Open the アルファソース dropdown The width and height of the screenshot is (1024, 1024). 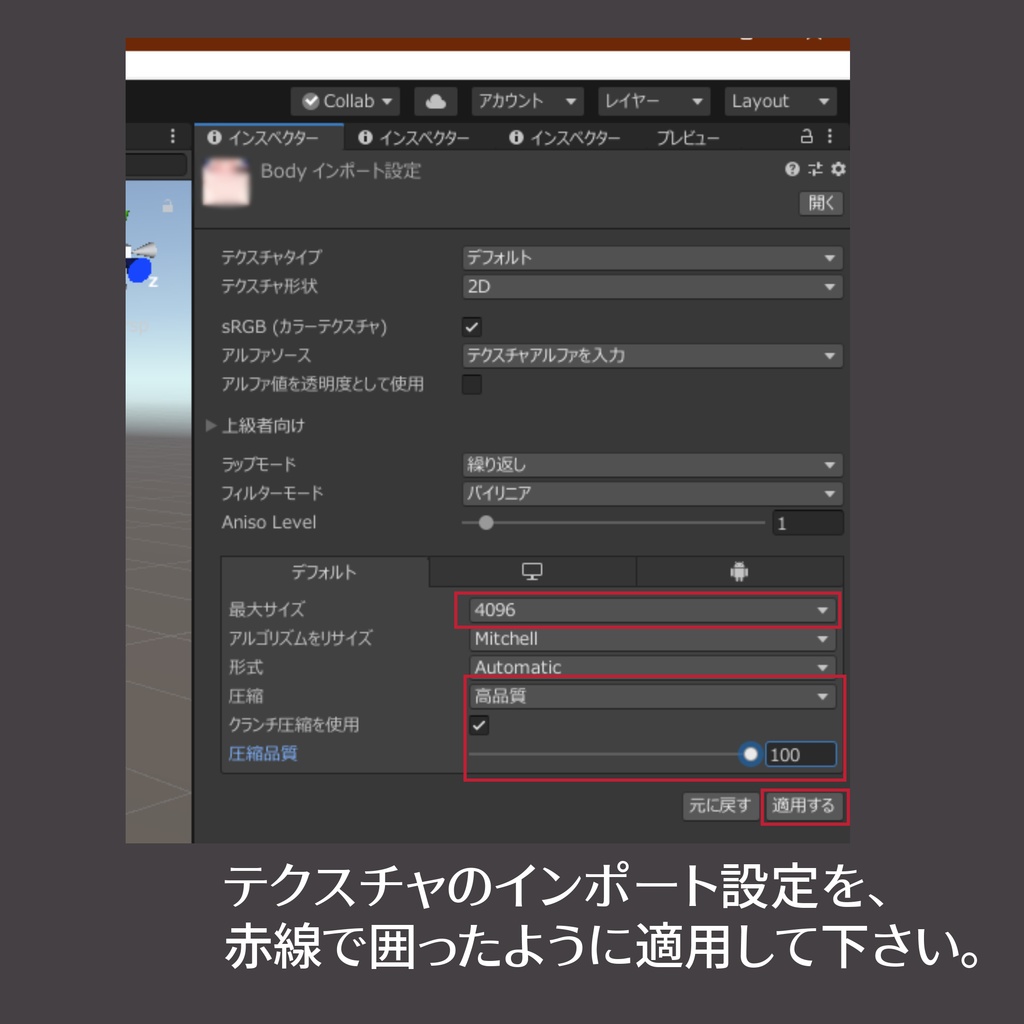click(x=652, y=356)
